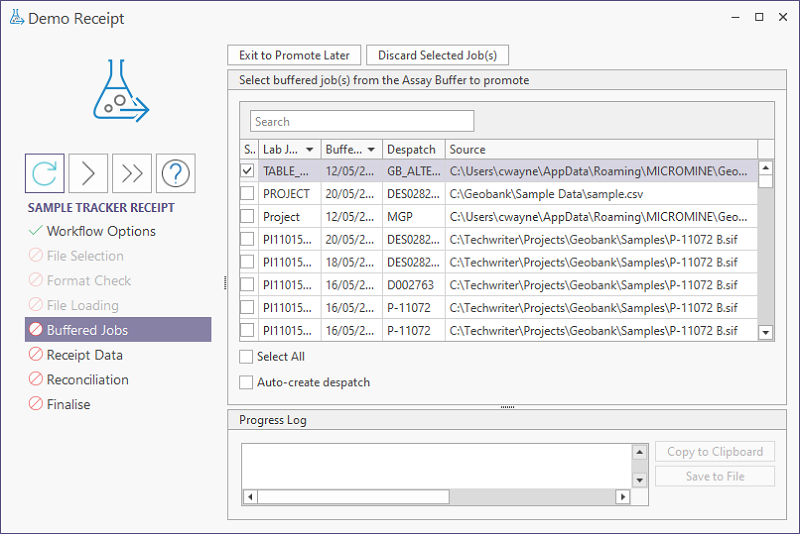This screenshot has height=534, width=800.
Task: Click into the Search input field
Action: (362, 122)
